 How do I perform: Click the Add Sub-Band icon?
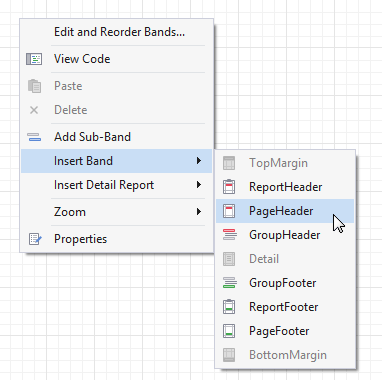pyautogui.click(x=34, y=137)
